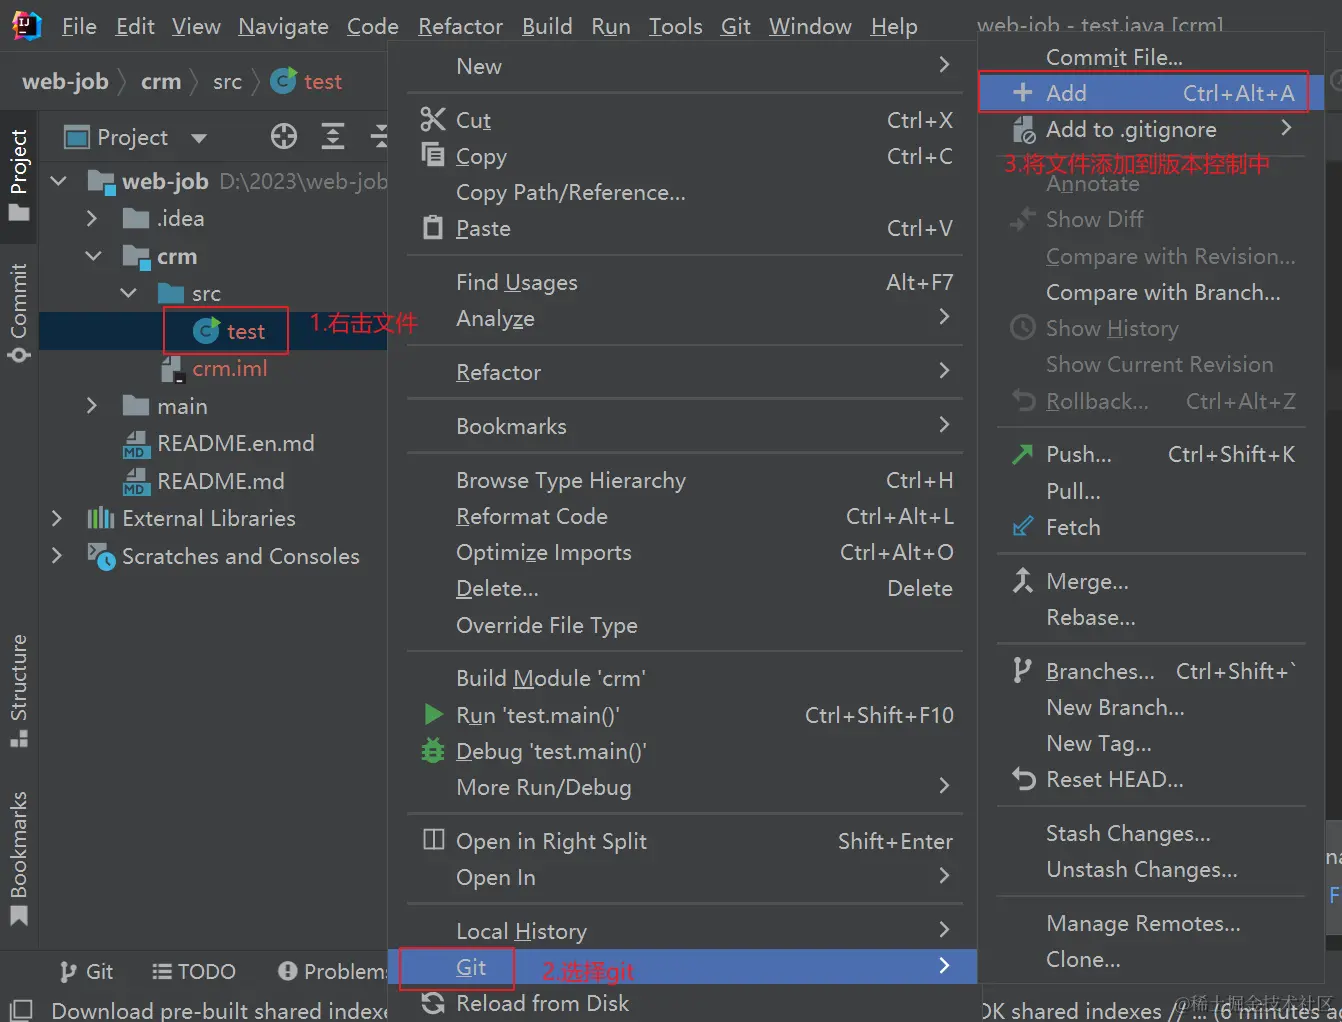Click the src folder icon in tree

click(171, 293)
